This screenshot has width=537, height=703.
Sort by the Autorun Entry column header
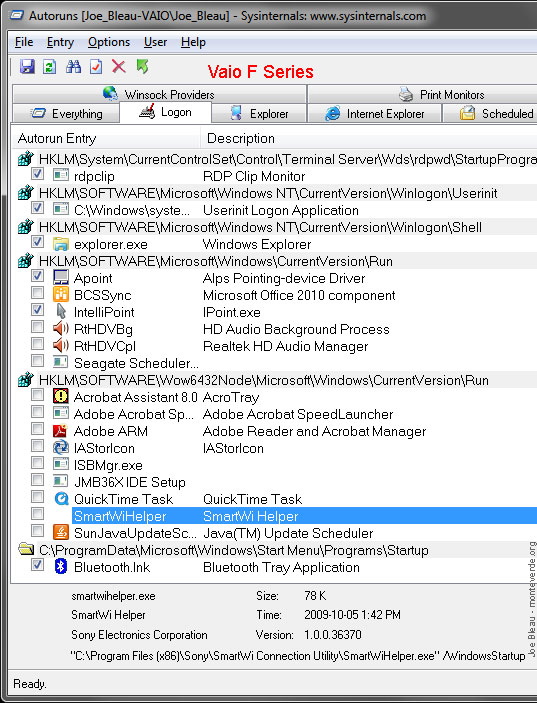click(106, 139)
